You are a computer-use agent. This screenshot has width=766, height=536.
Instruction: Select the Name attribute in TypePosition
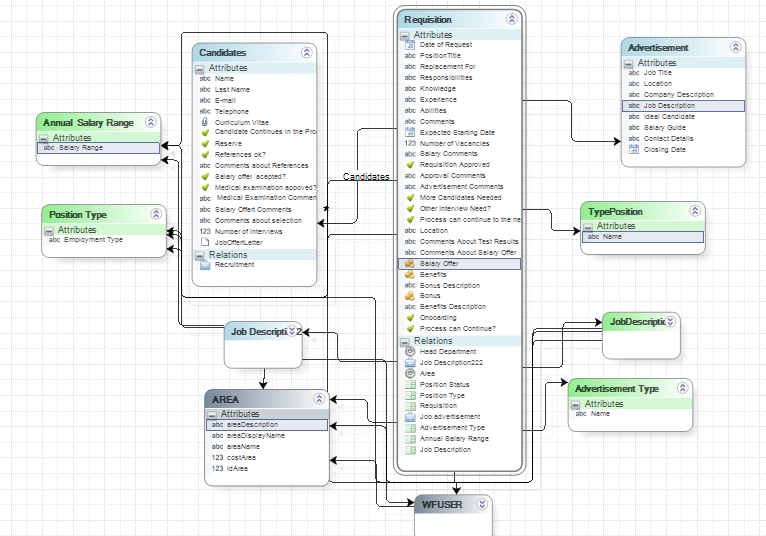[x=612, y=237]
